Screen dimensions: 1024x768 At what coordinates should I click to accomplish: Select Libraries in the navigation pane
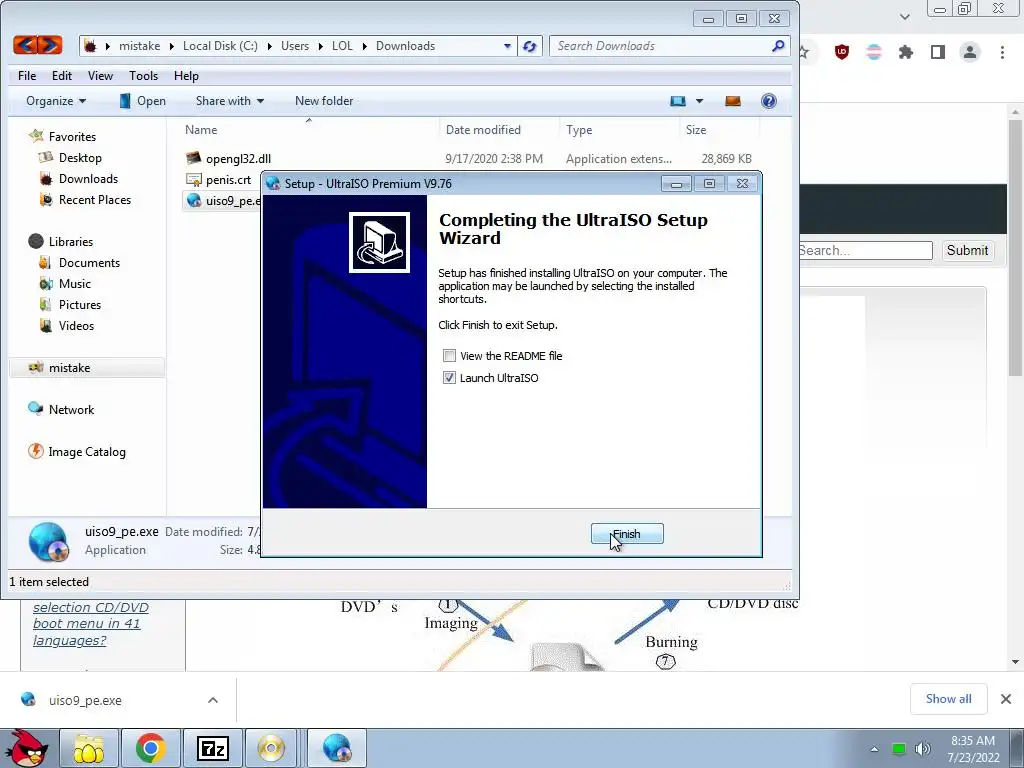point(61,241)
